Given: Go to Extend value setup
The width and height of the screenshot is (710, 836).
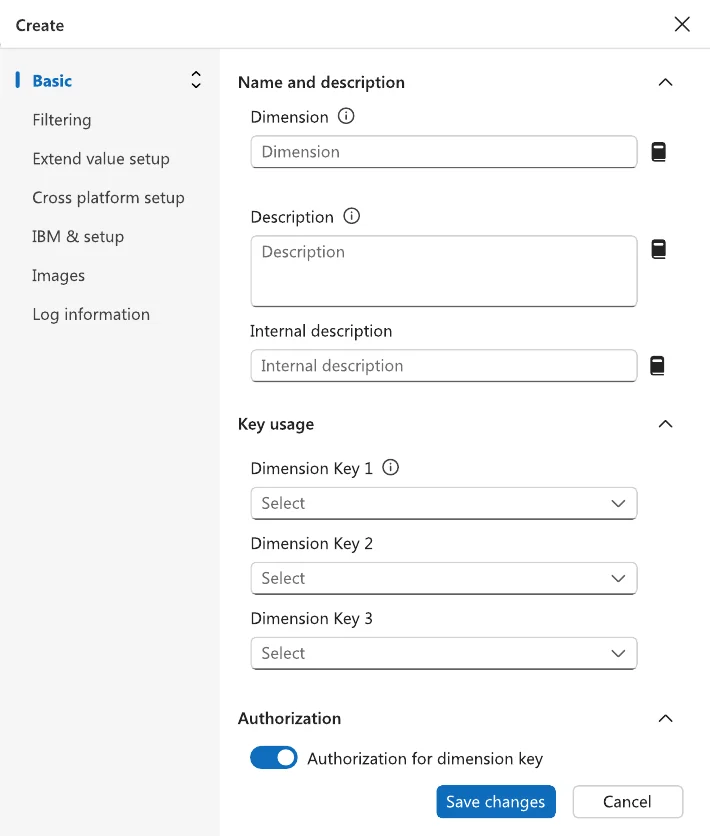Looking at the screenshot, I should [101, 159].
